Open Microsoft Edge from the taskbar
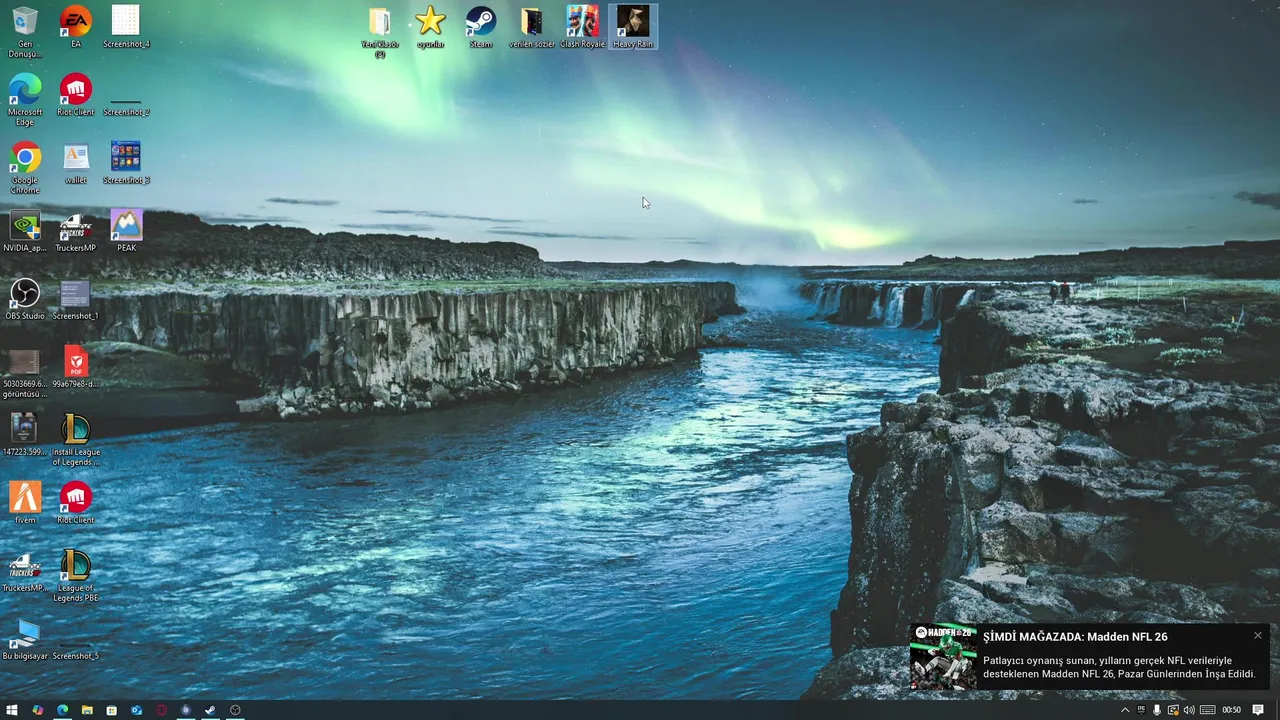The width and height of the screenshot is (1280, 720). click(x=62, y=710)
